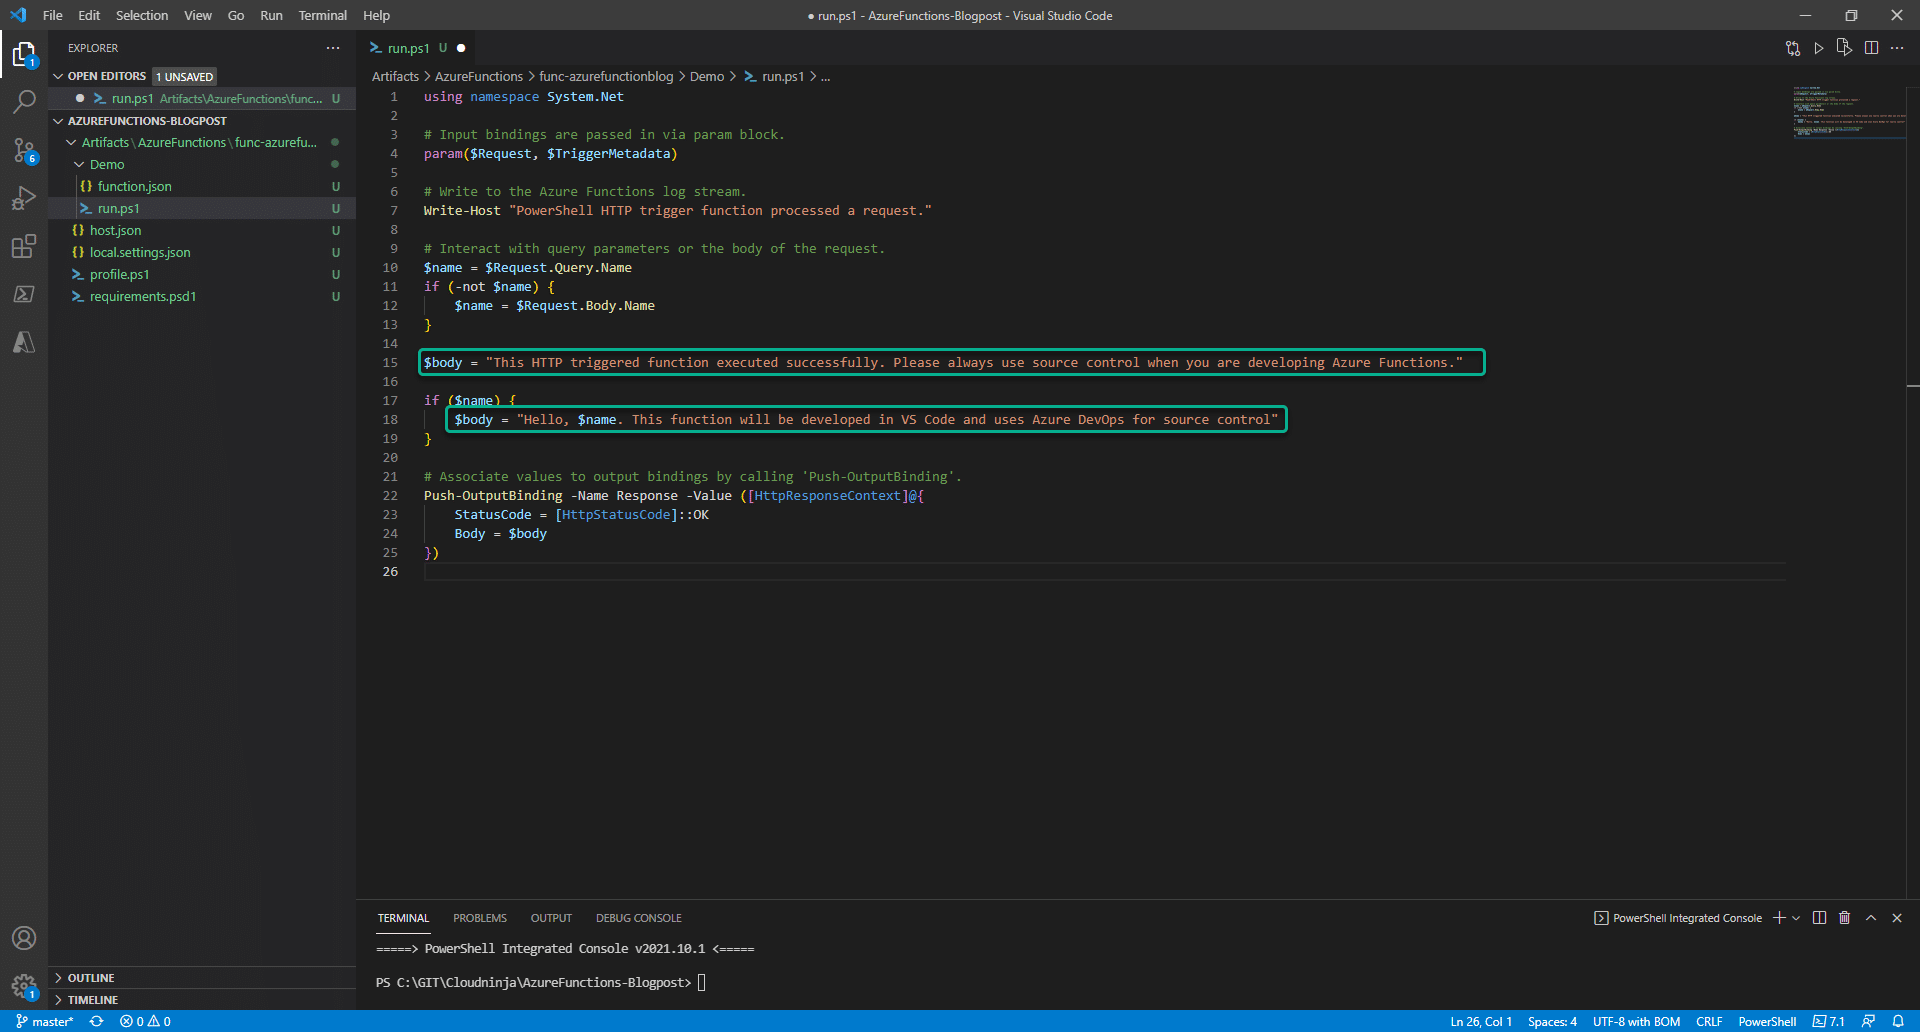Open the Terminal menu
The image size is (1920, 1032).
pos(323,15)
